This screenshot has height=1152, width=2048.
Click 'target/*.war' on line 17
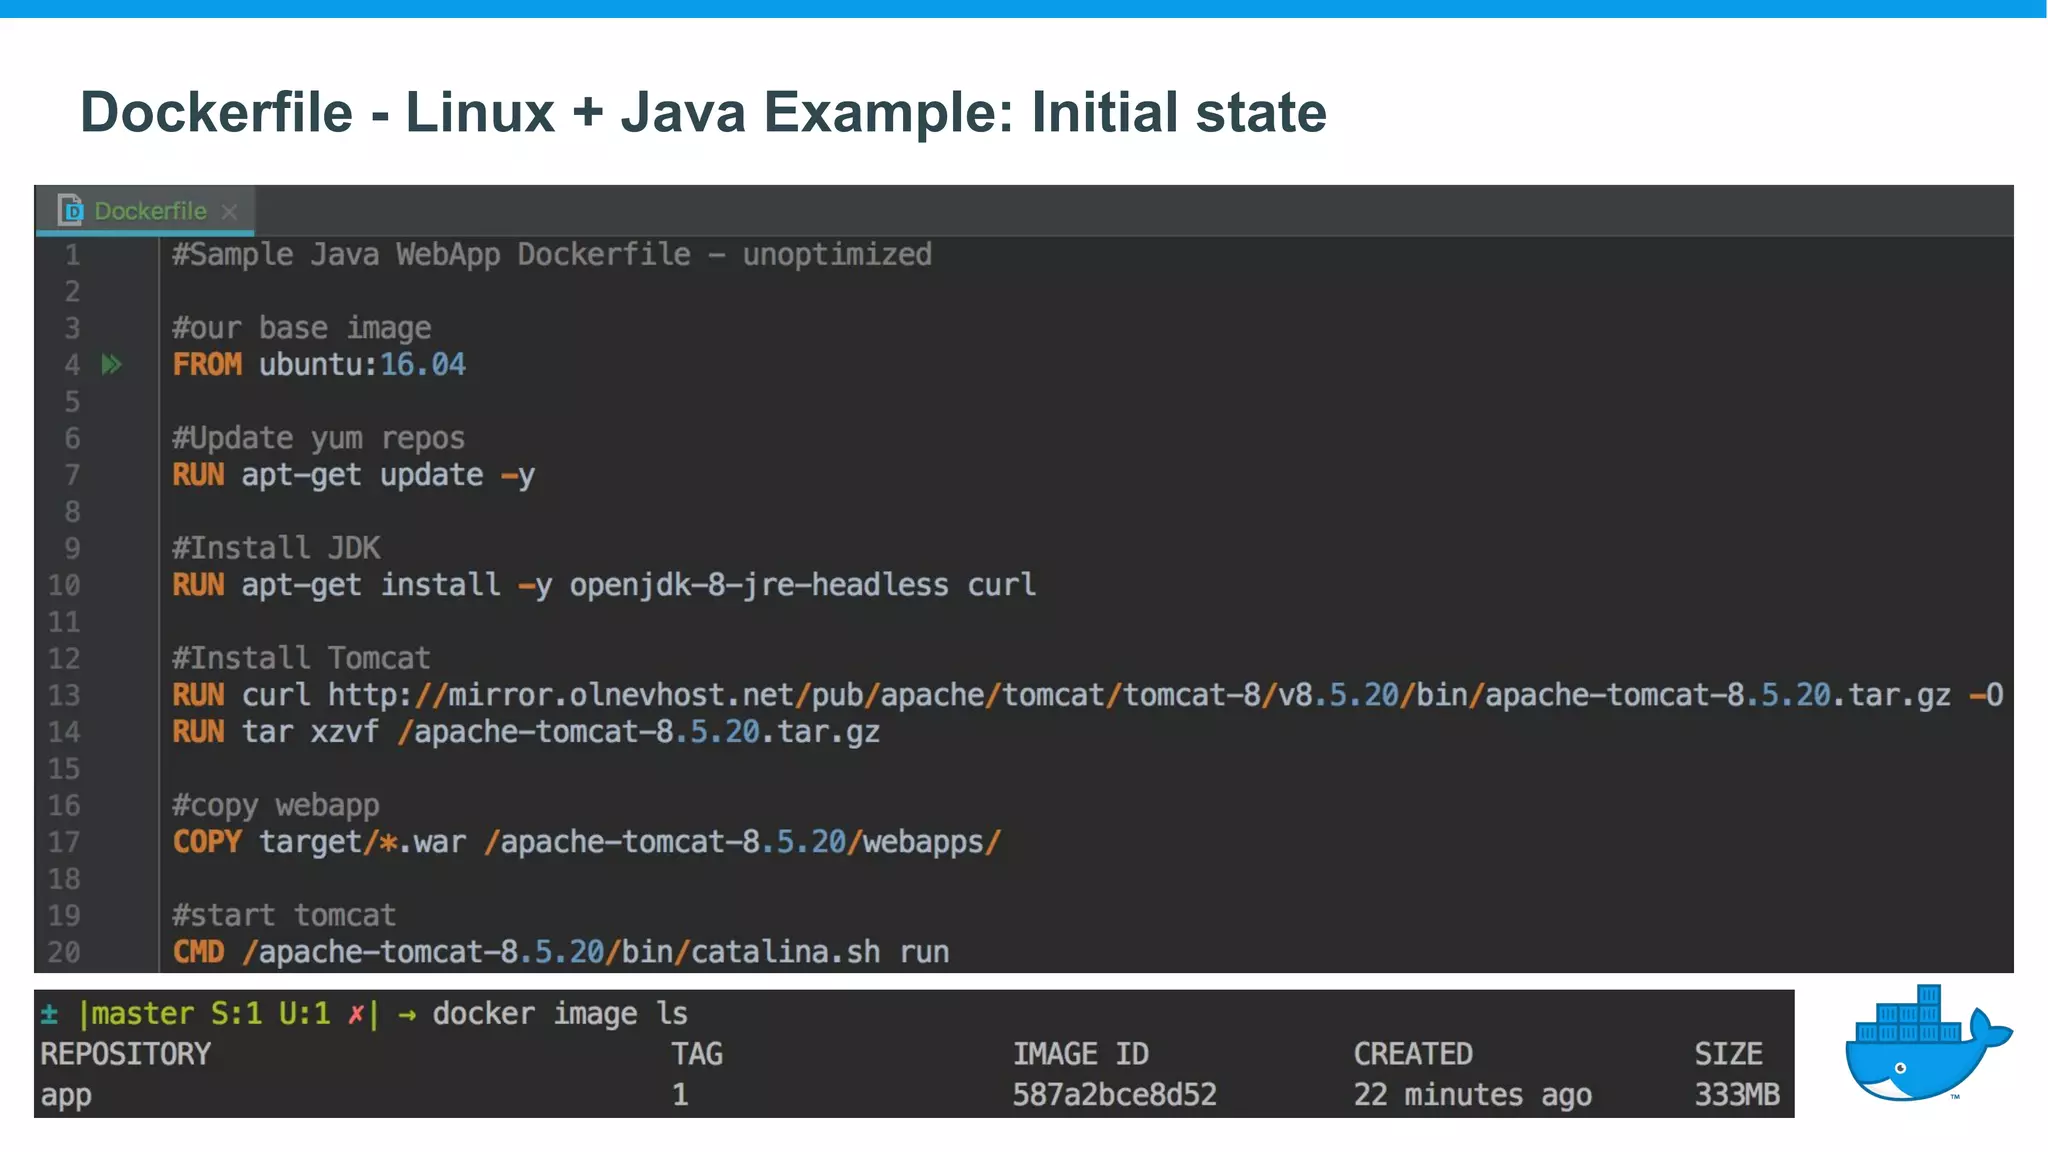(x=363, y=842)
